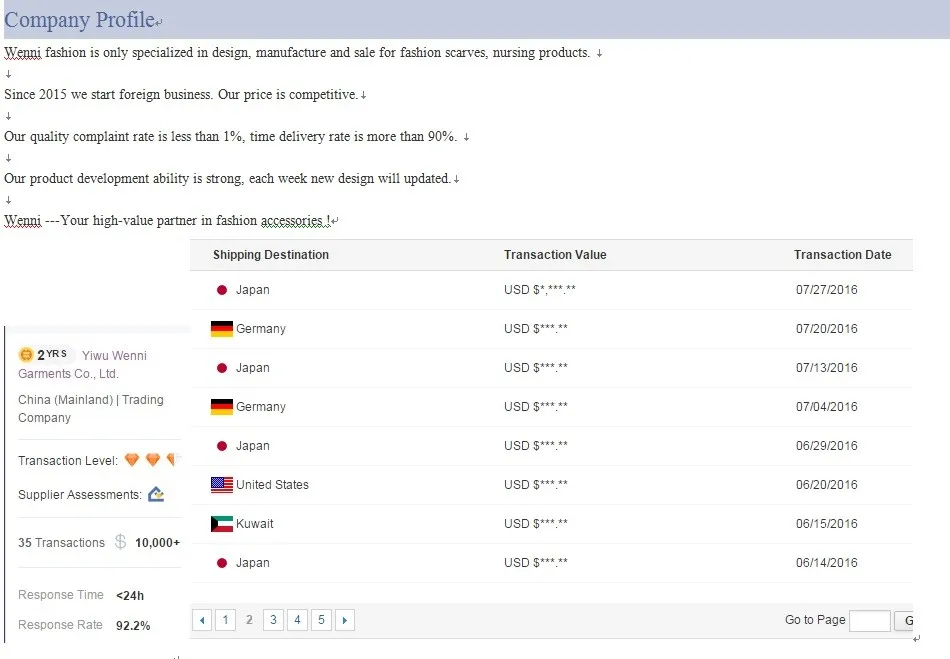Click the Supplier Assessments badge icon
Image resolution: width=950 pixels, height=659 pixels.
pyautogui.click(x=156, y=494)
